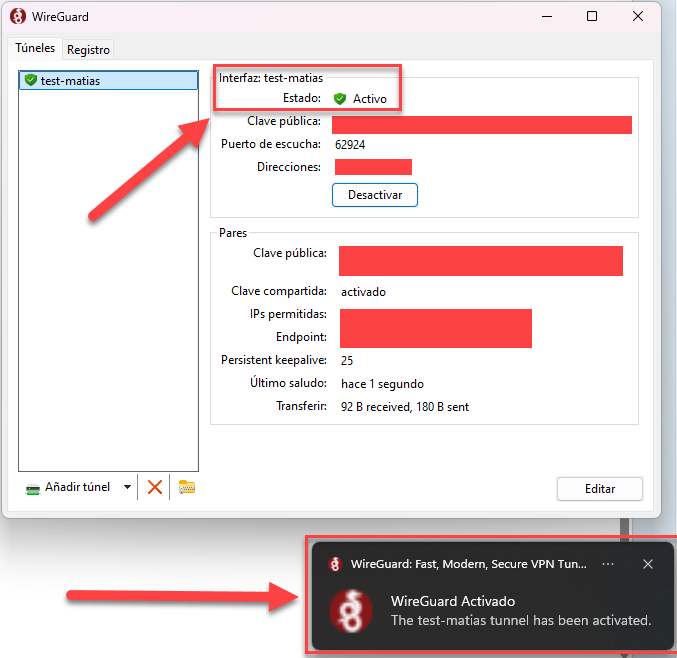Minimize the WireGuard window
This screenshot has width=677, height=658.
tap(545, 16)
